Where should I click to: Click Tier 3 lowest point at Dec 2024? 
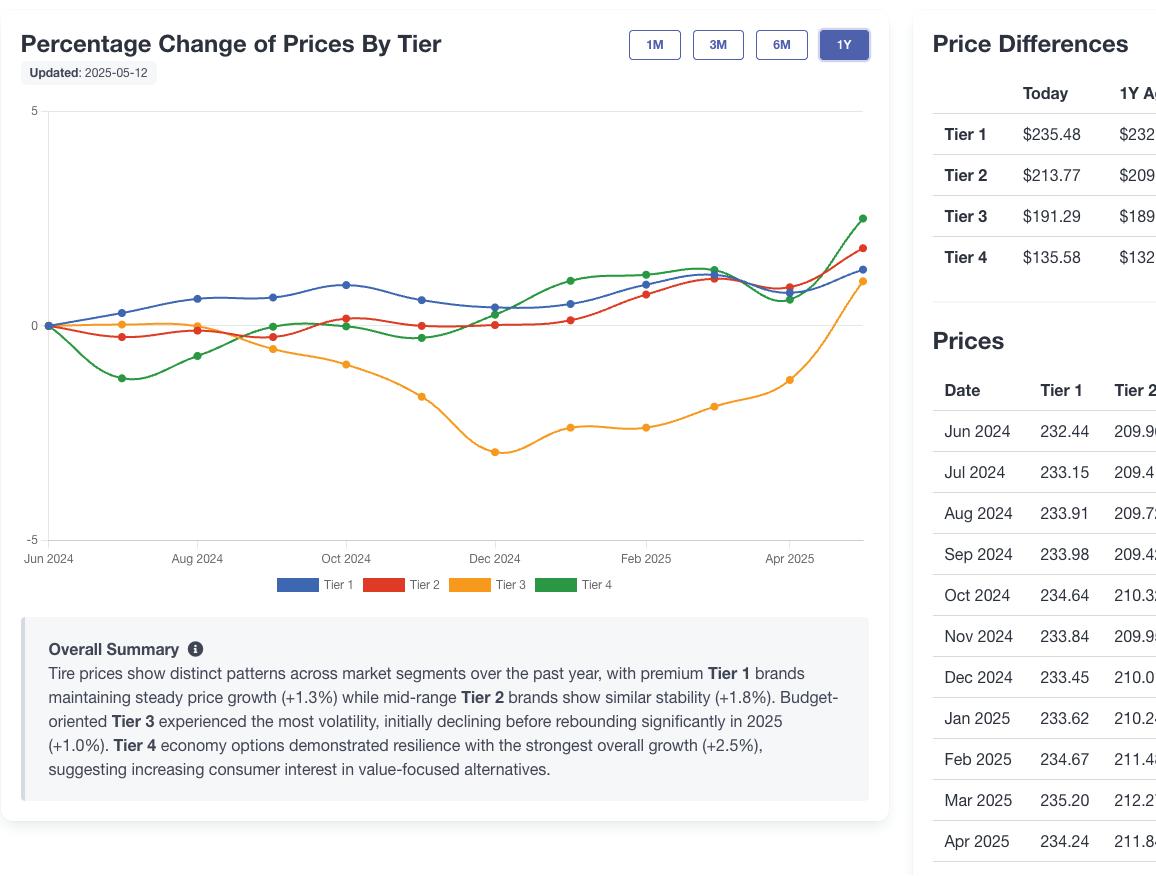pos(495,453)
